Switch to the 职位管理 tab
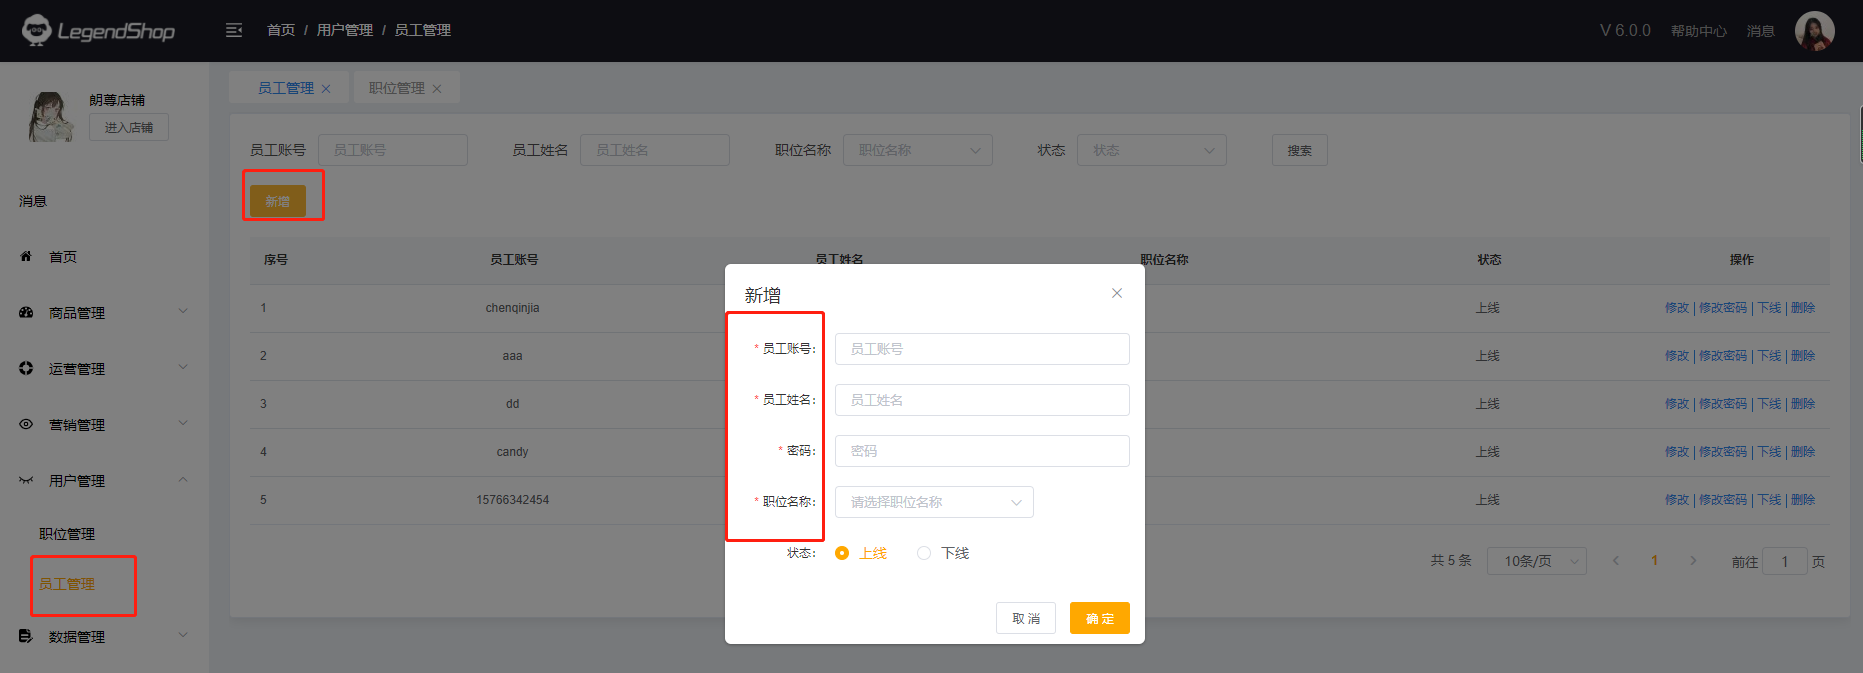Image resolution: width=1863 pixels, height=673 pixels. click(396, 88)
